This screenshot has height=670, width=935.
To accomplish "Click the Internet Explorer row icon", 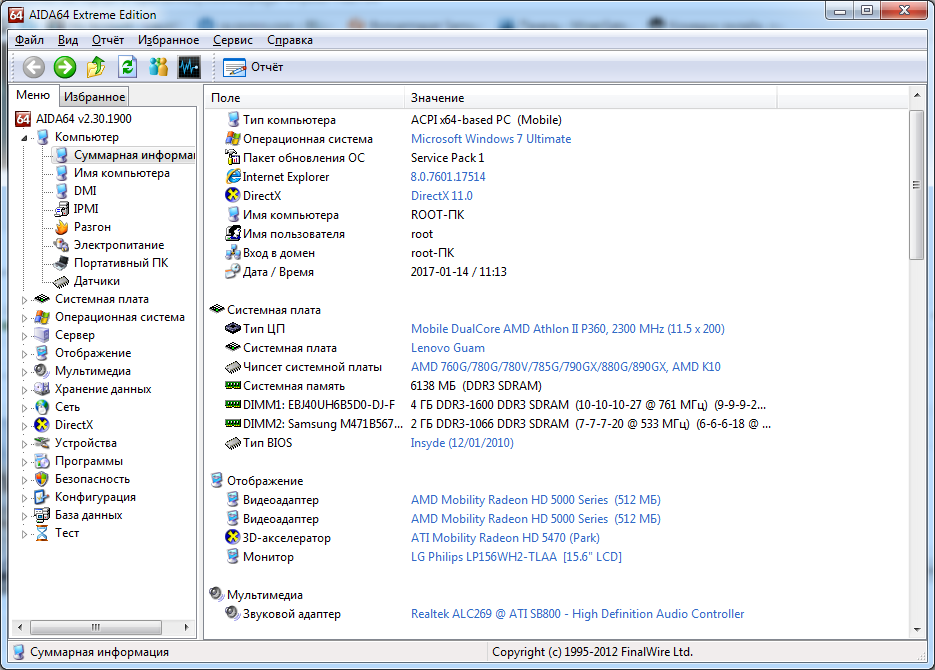I will 233,176.
